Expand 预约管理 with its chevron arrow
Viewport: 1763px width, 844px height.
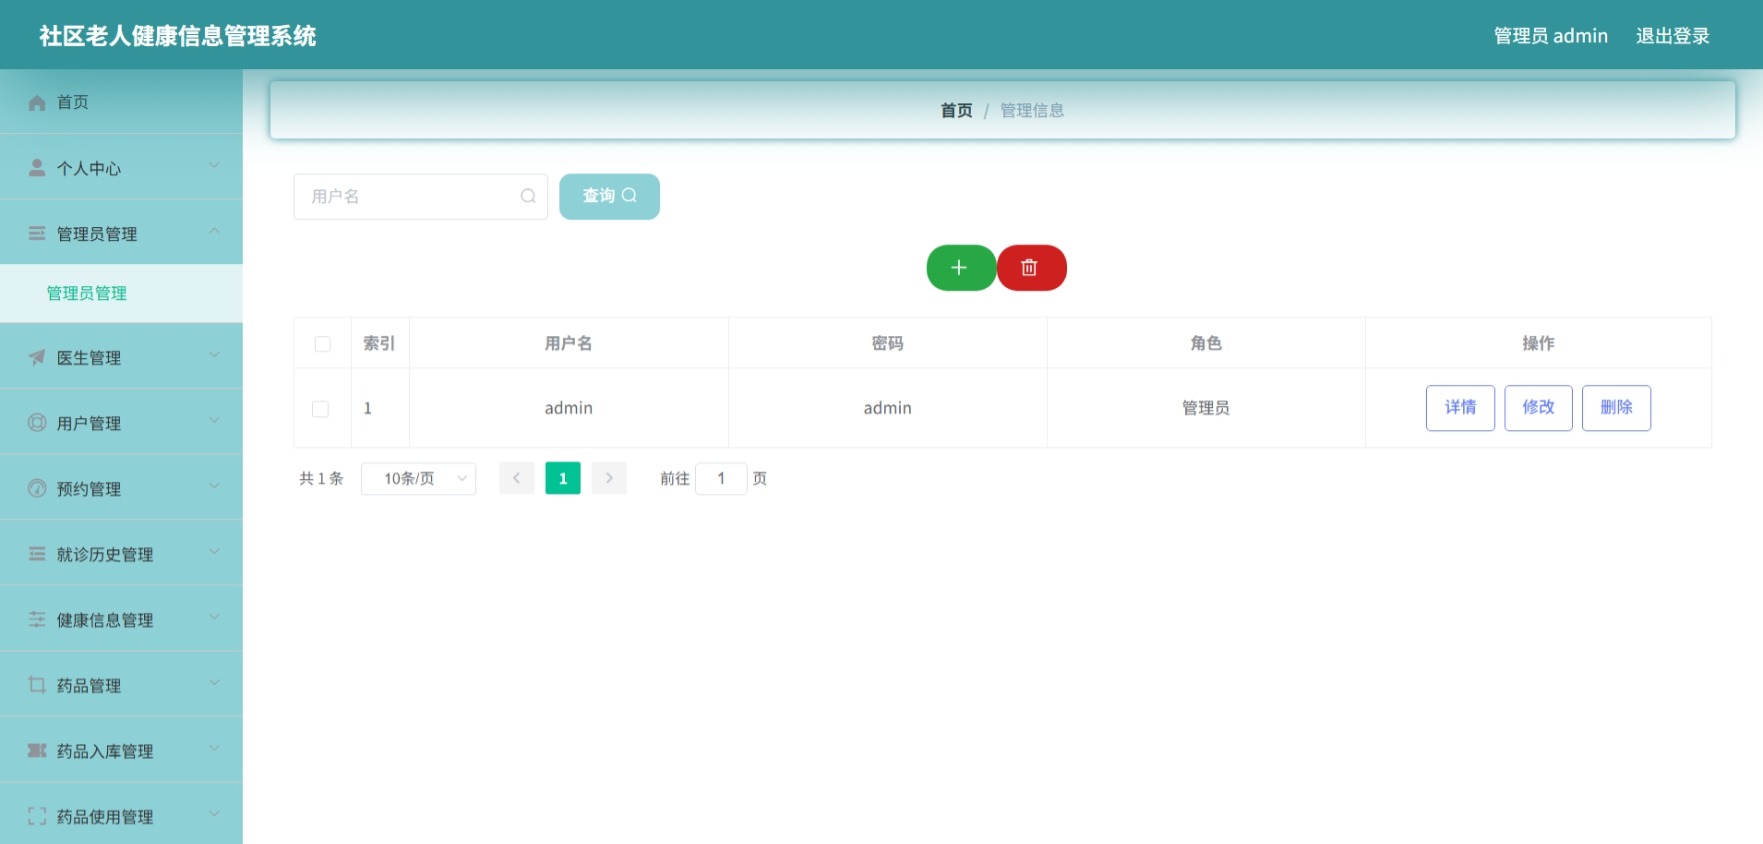(214, 486)
